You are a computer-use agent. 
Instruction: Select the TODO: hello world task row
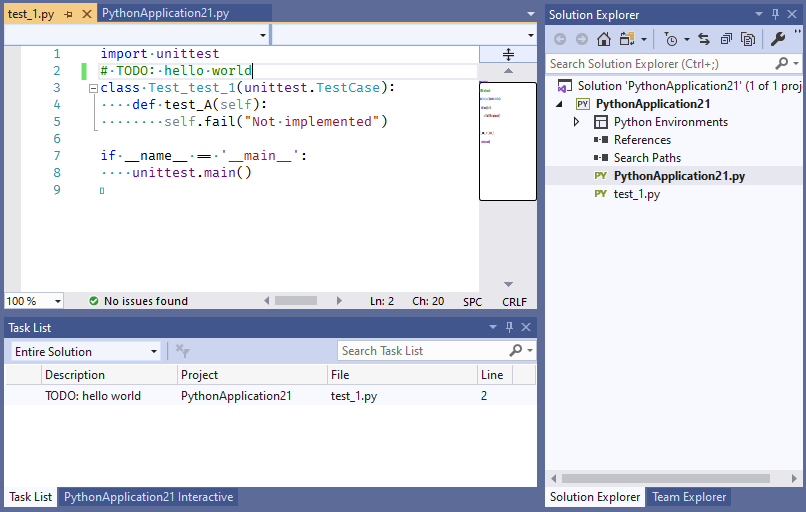pyautogui.click(x=270, y=396)
